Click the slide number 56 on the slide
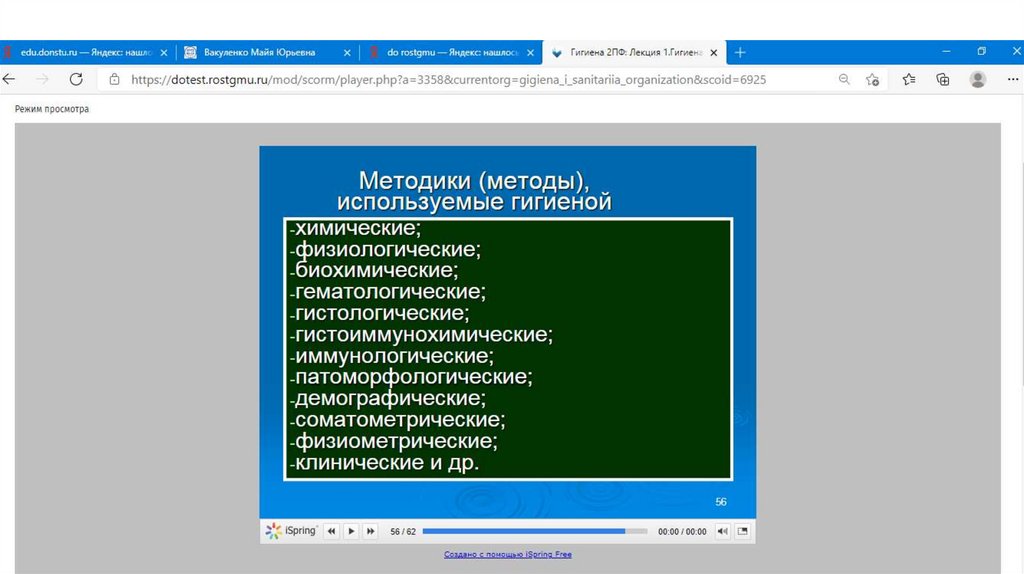 tap(720, 502)
